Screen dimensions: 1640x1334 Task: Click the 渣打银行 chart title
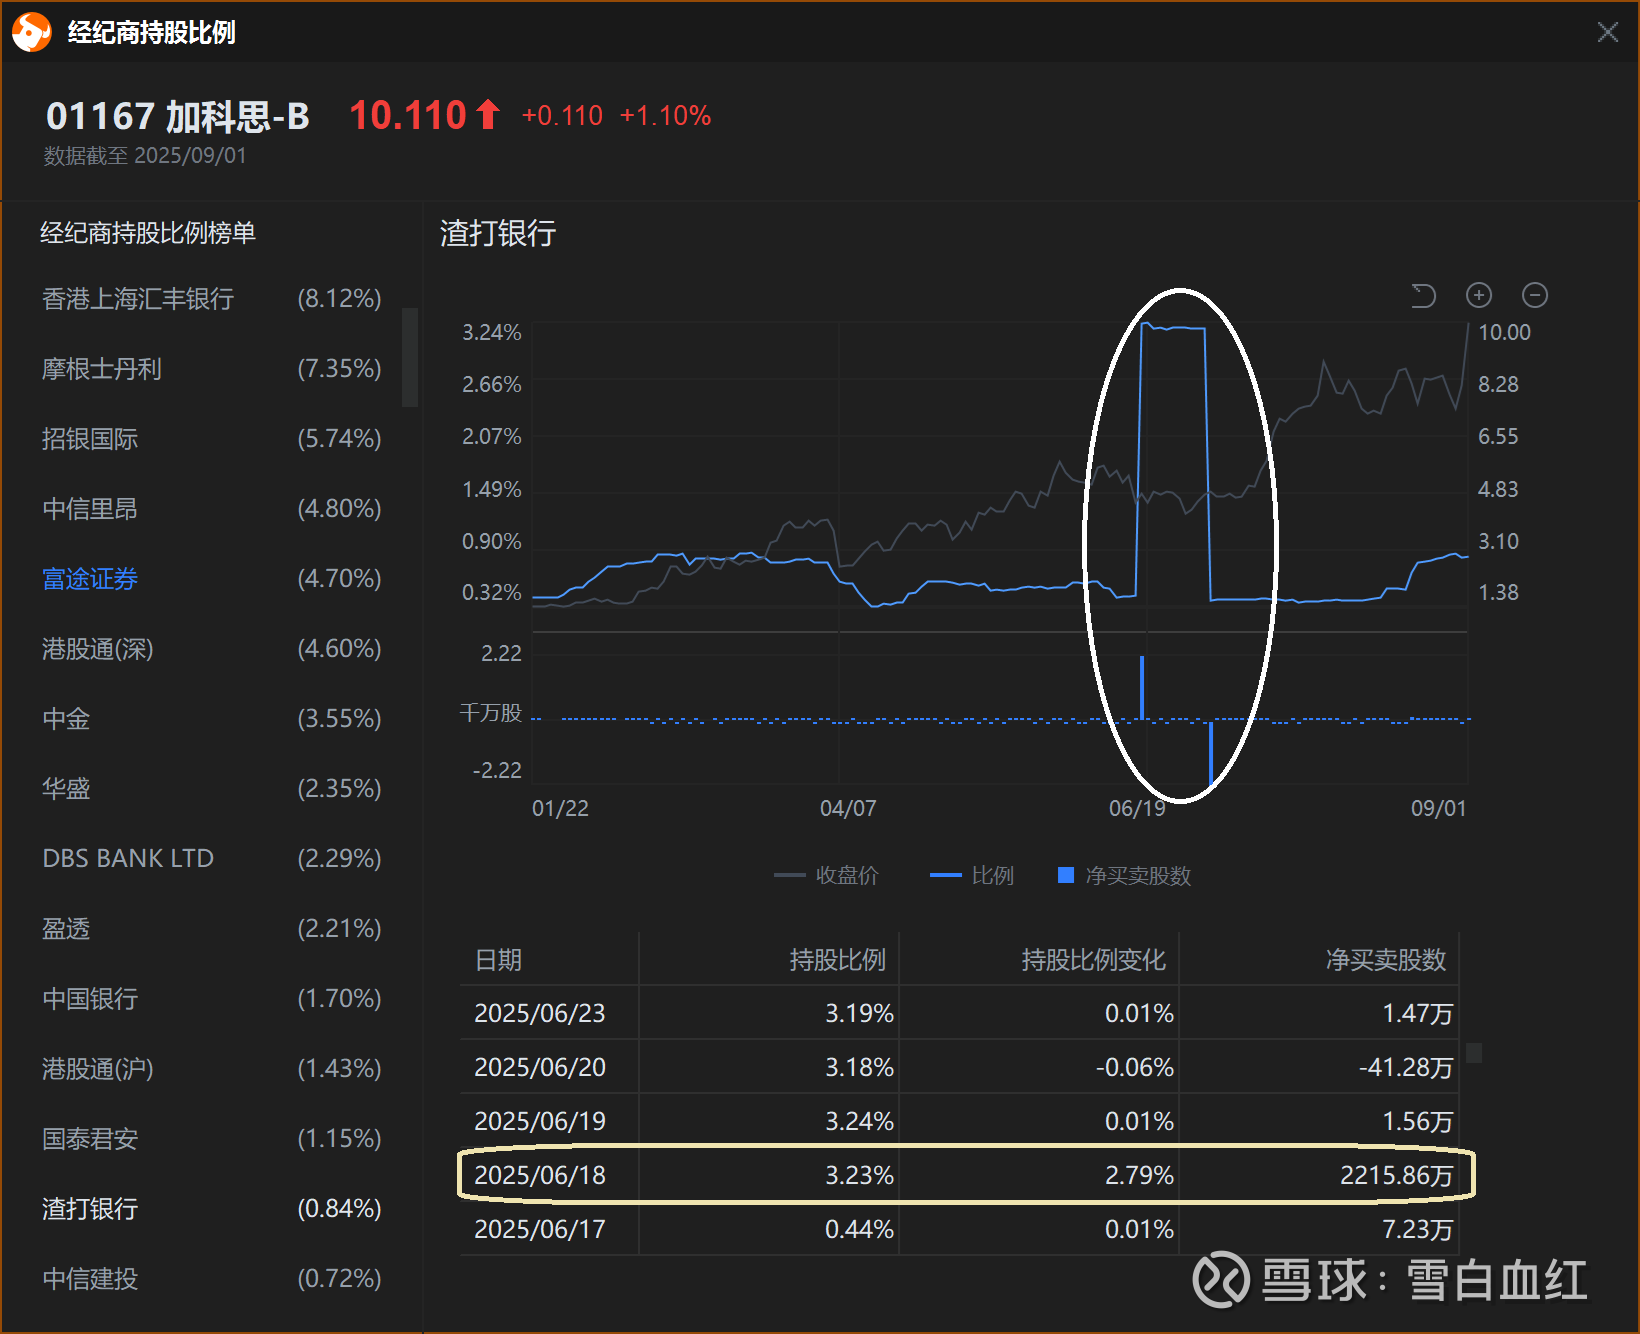(498, 233)
